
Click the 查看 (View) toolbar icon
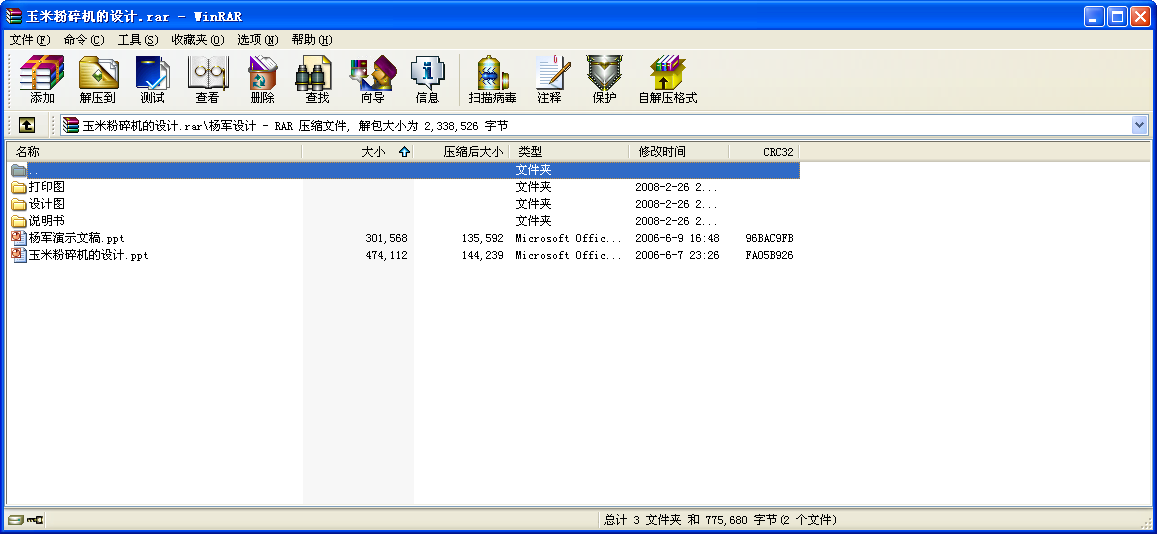pos(207,80)
